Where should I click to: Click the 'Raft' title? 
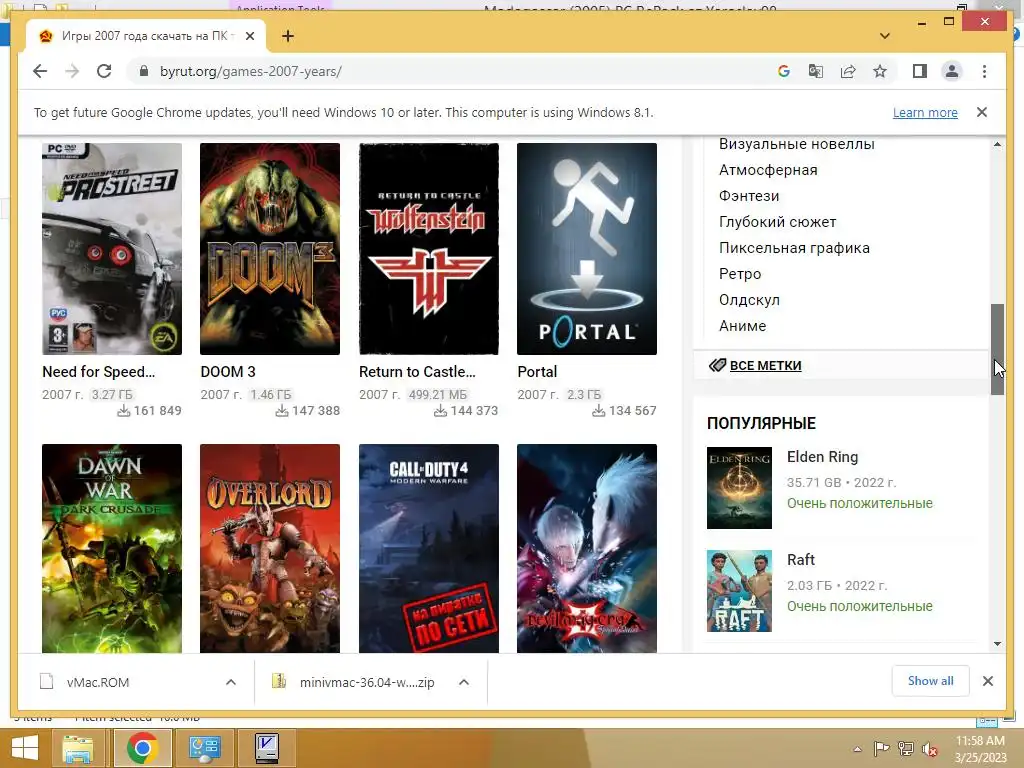tap(801, 560)
